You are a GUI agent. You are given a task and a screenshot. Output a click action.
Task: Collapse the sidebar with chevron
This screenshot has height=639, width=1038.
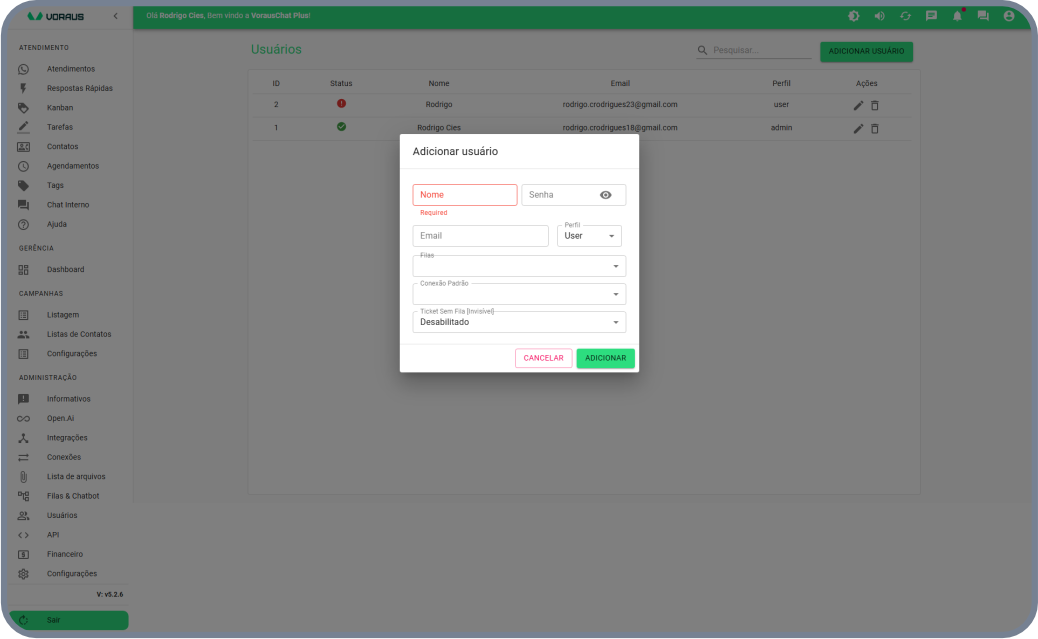pyautogui.click(x=115, y=16)
